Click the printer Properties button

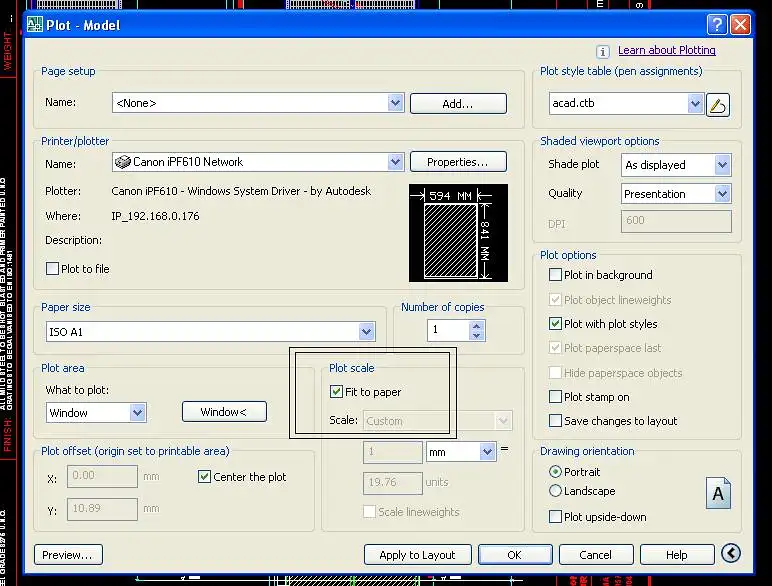[x=457, y=162]
